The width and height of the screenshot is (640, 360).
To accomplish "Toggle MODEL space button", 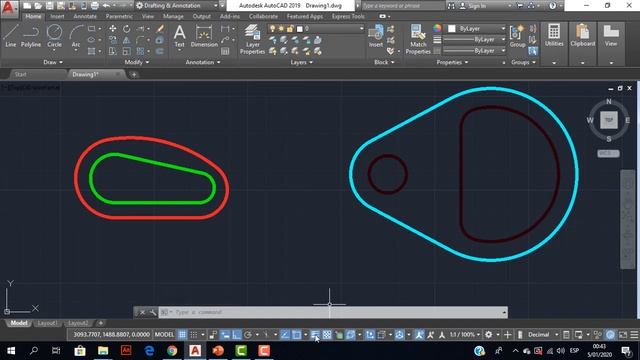I will pos(164,335).
